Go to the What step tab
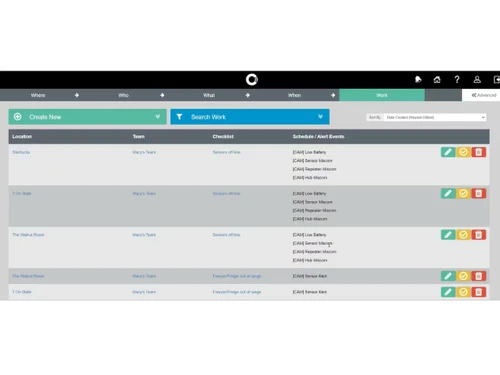The height and width of the screenshot is (375, 500). [x=209, y=95]
